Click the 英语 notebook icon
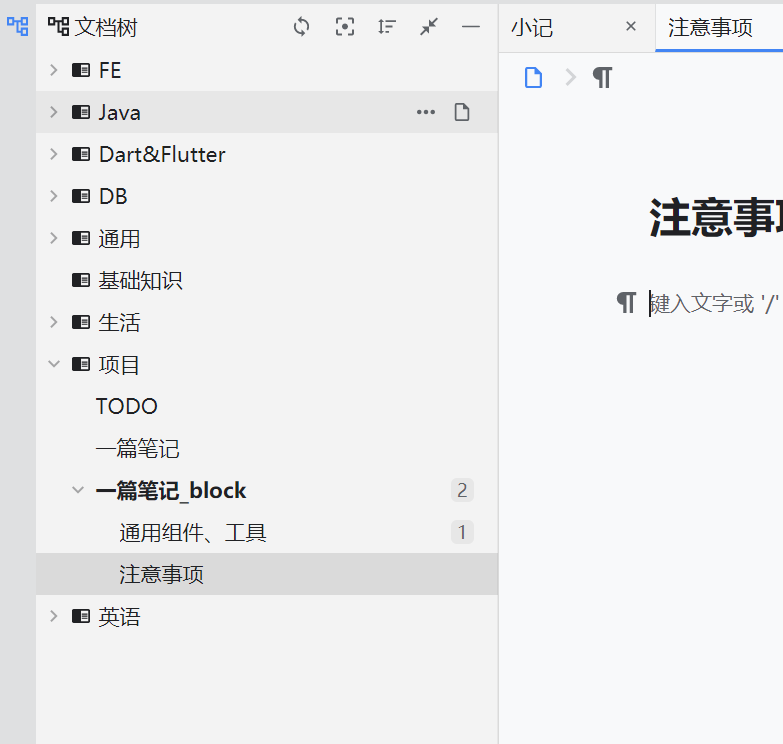The width and height of the screenshot is (783, 744). (x=81, y=616)
